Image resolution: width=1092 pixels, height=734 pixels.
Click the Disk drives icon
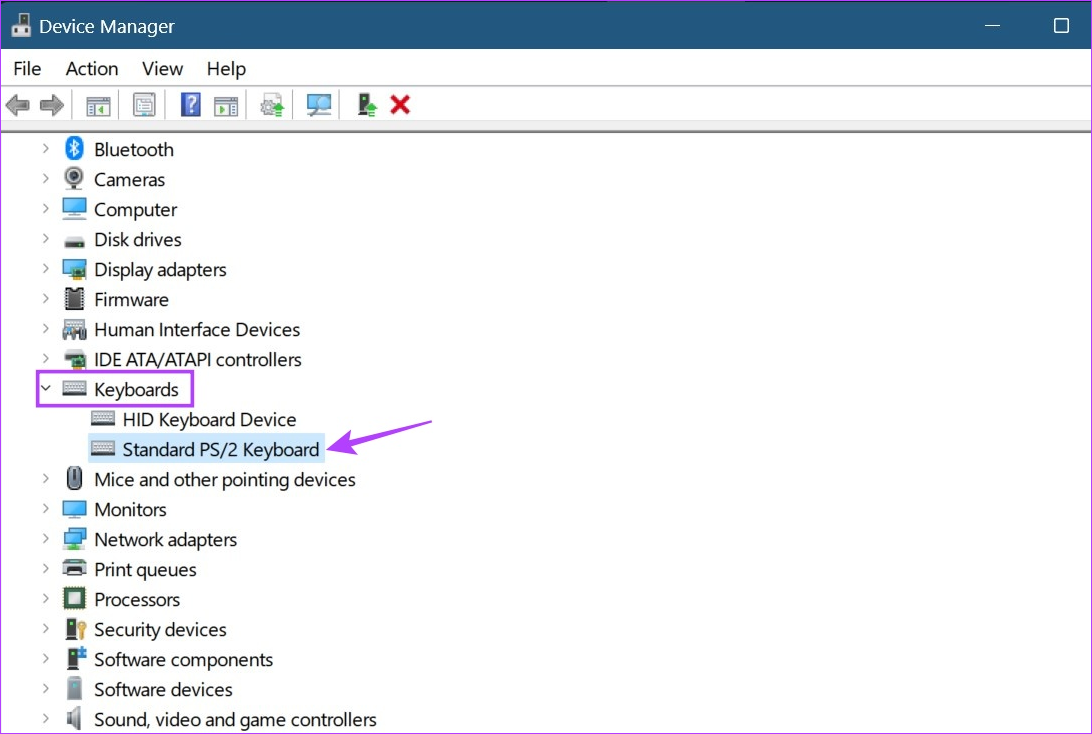75,242
